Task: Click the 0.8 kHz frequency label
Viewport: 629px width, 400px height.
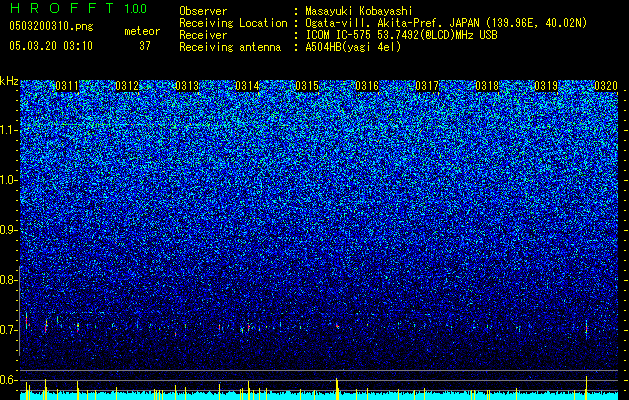Action: 9,280
